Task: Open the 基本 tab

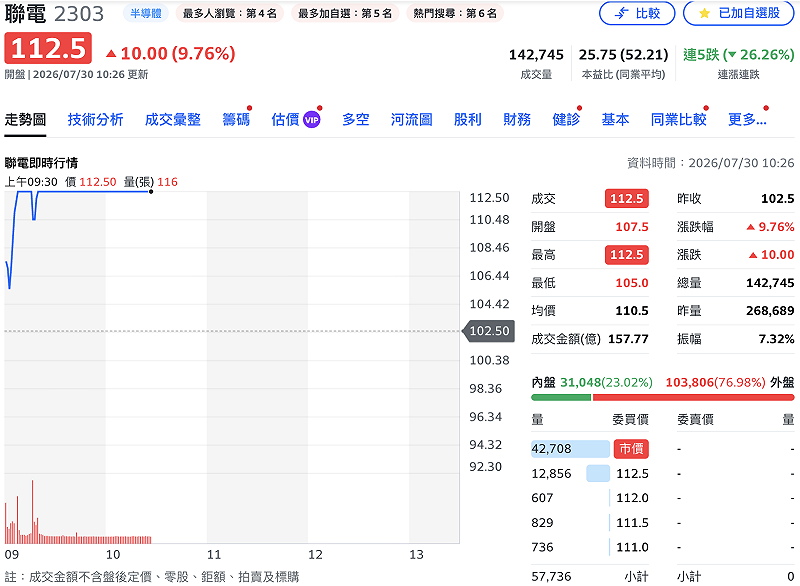Action: coord(615,119)
